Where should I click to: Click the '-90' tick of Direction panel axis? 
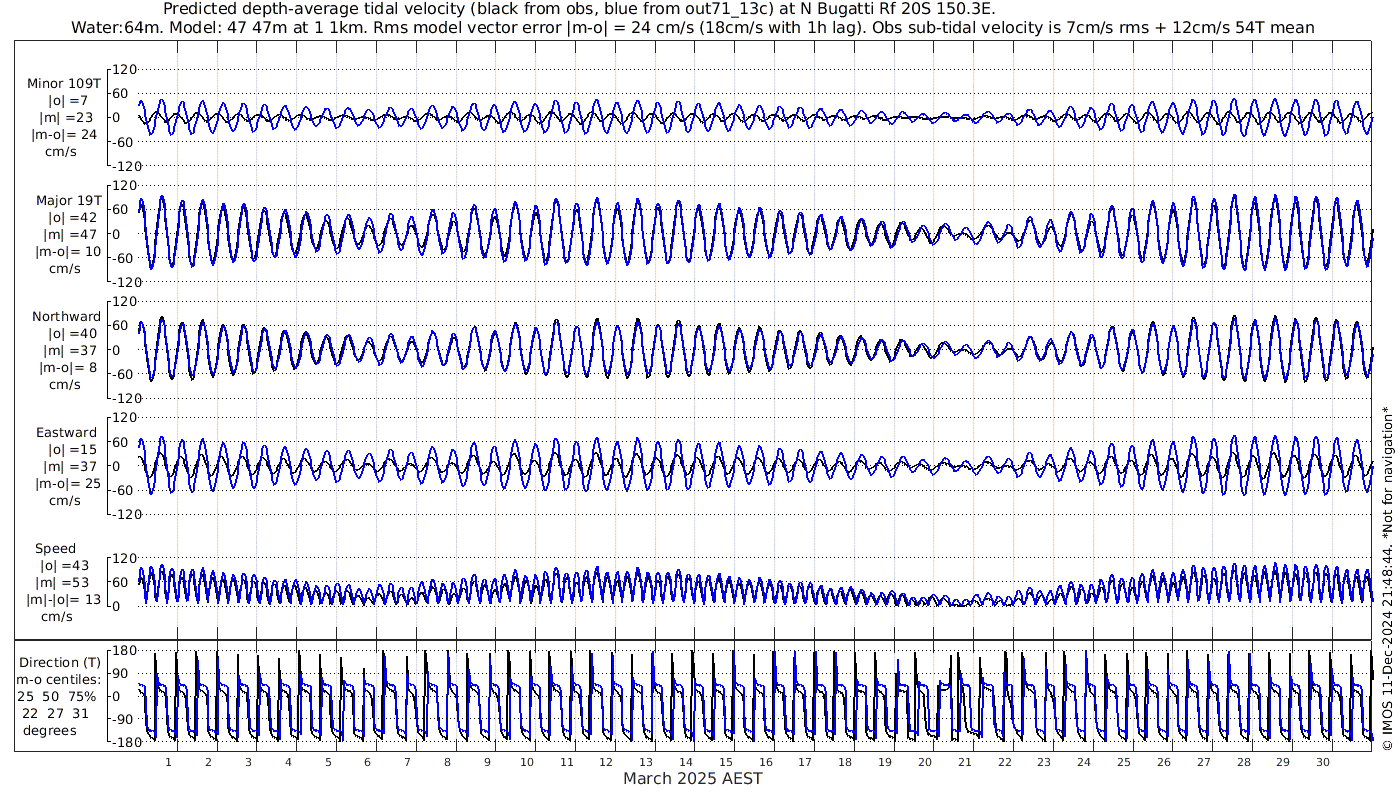(125, 719)
